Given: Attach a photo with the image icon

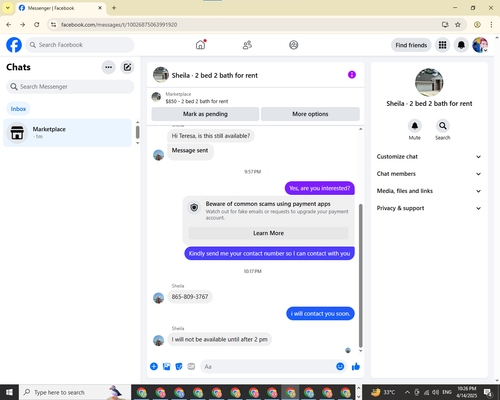Looking at the screenshot, I should coord(166,366).
